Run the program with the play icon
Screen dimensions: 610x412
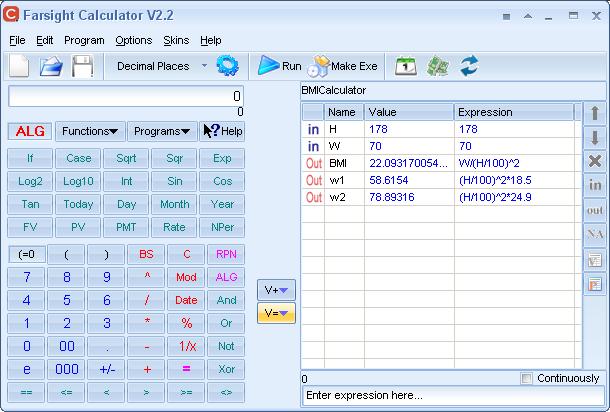point(279,66)
